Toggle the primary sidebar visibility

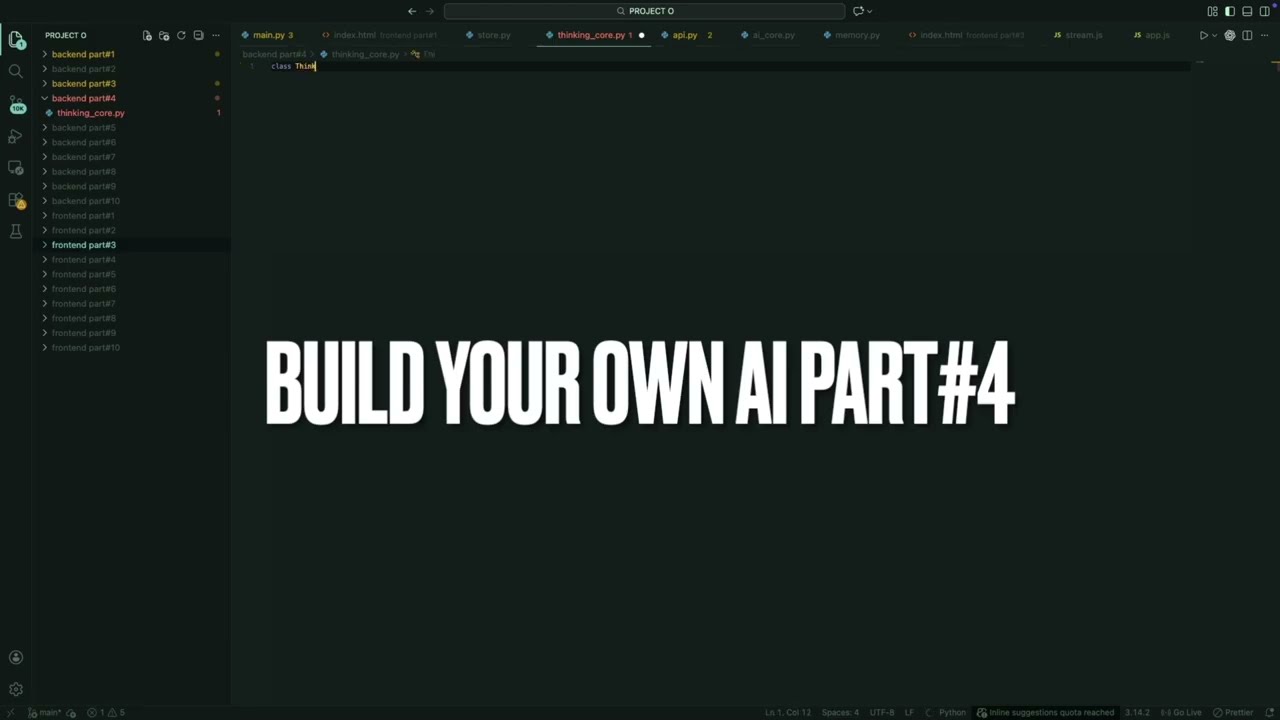[x=1230, y=11]
